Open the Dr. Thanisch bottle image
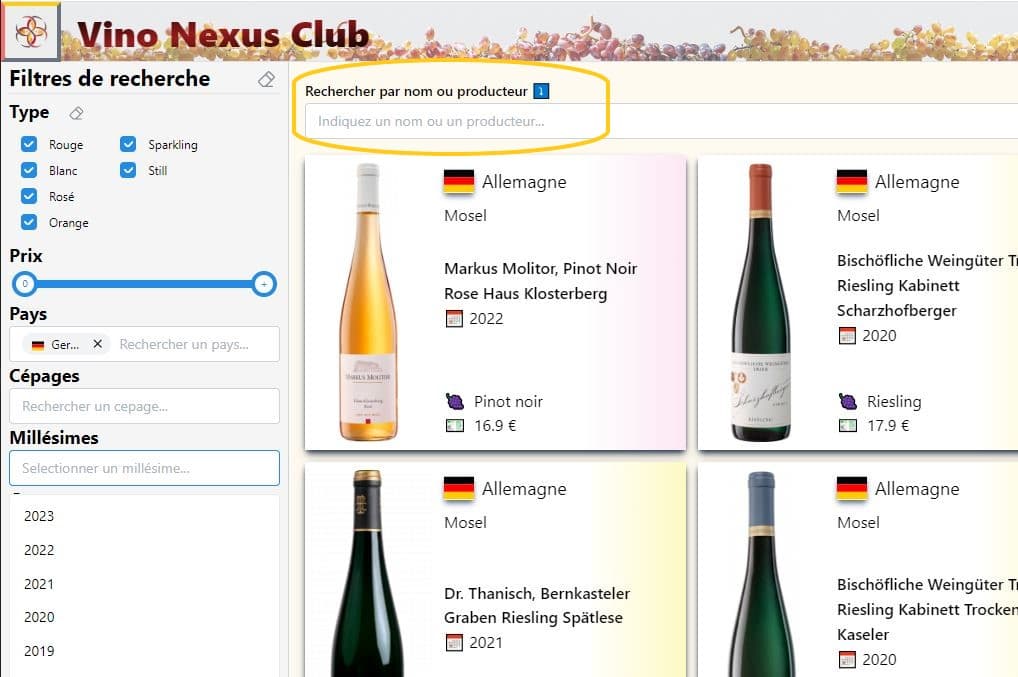1018x677 pixels. [367, 573]
